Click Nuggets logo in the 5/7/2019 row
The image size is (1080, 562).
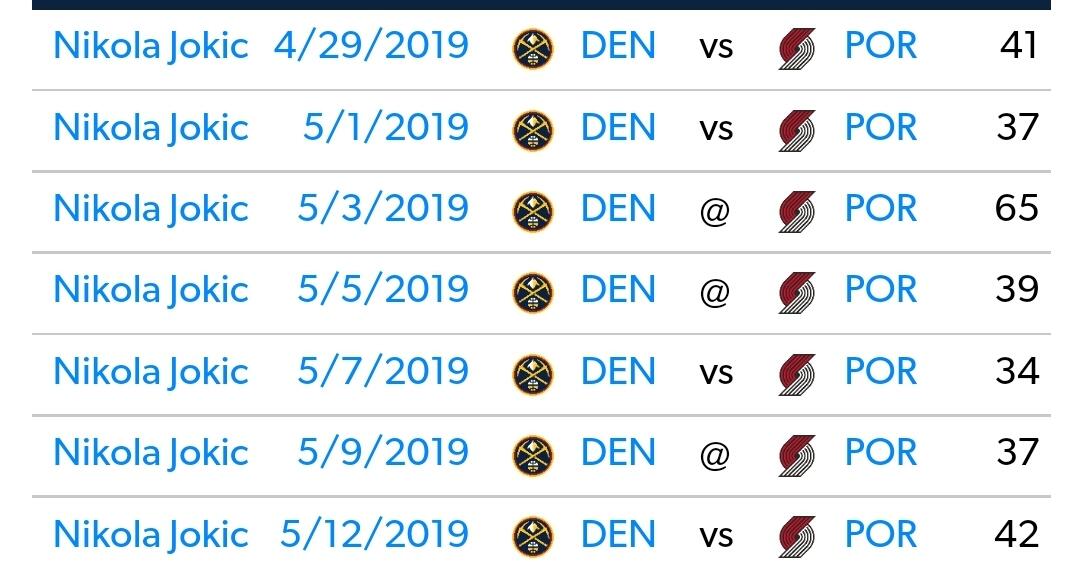532,374
